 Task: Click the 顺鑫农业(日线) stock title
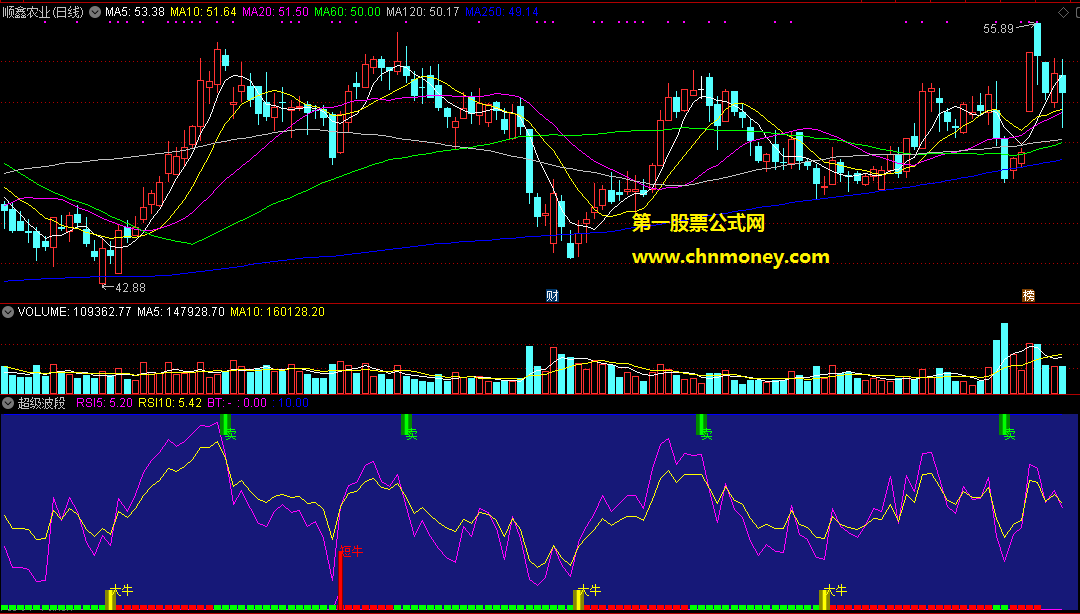(43, 12)
